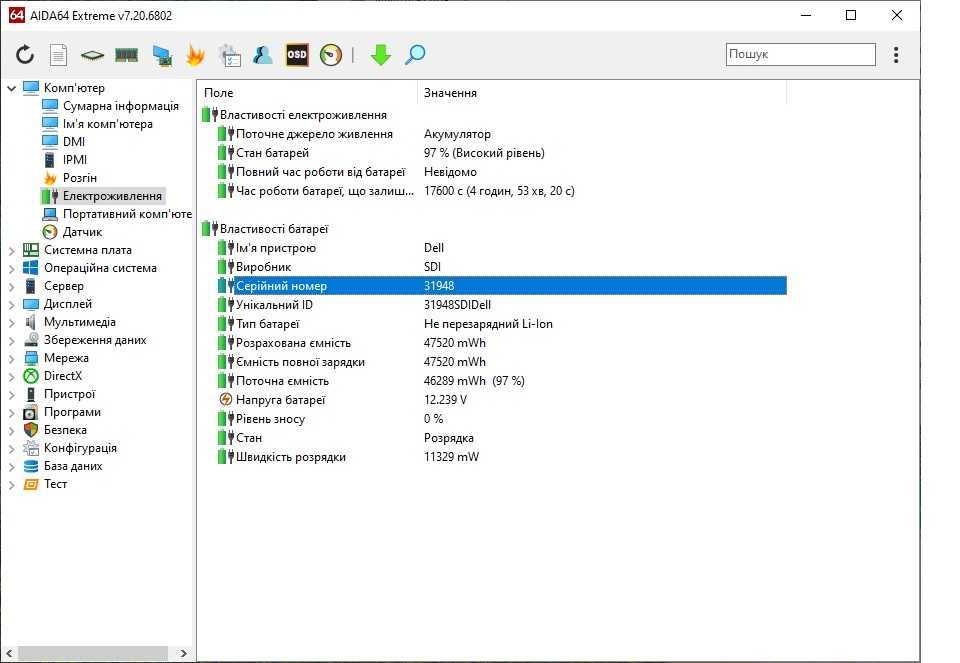
Task: Click the Властивості батареї group header
Action: click(x=274, y=229)
